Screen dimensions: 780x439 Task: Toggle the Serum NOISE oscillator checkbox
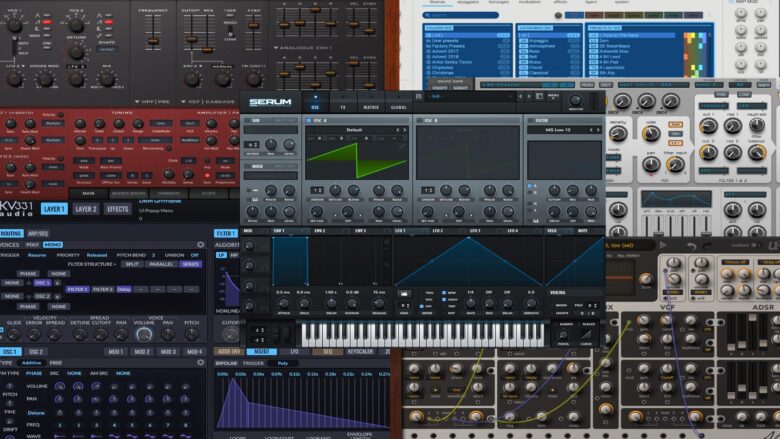[248, 167]
